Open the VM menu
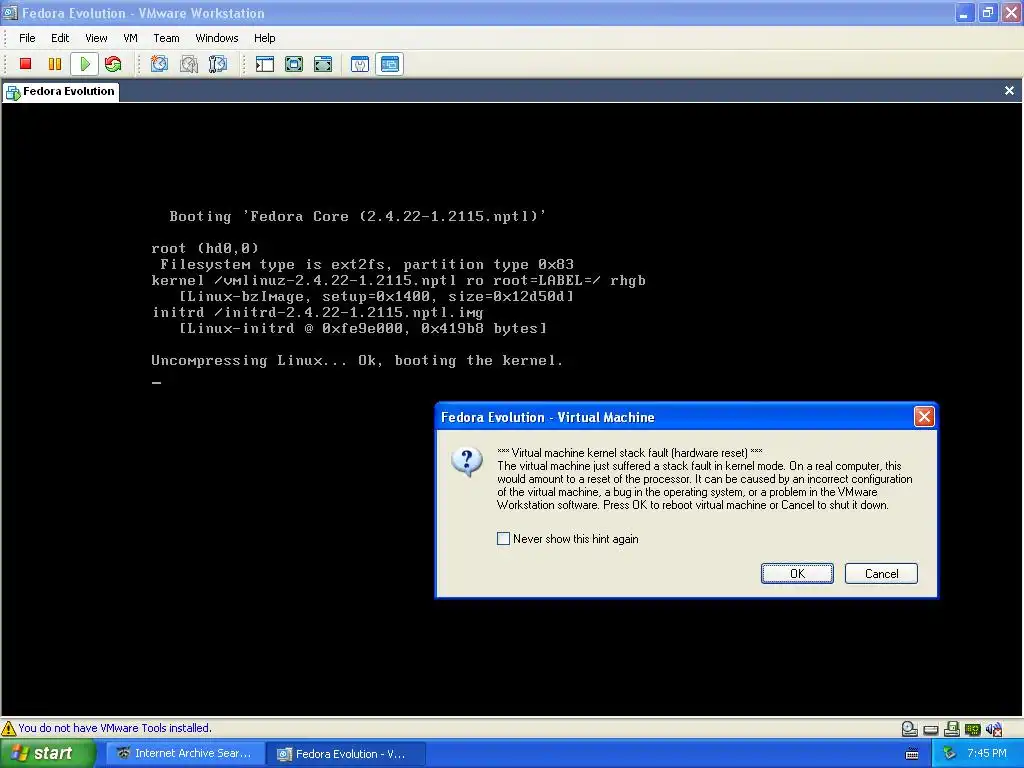 pyautogui.click(x=131, y=38)
